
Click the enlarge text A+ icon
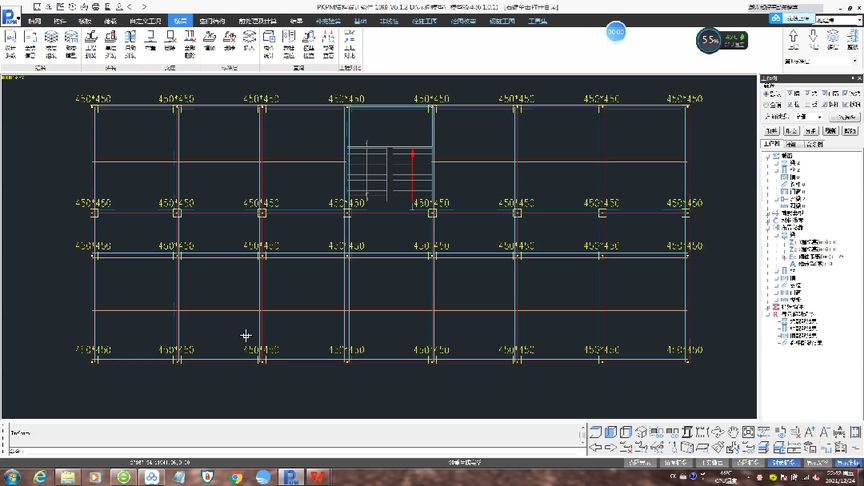coord(809,432)
